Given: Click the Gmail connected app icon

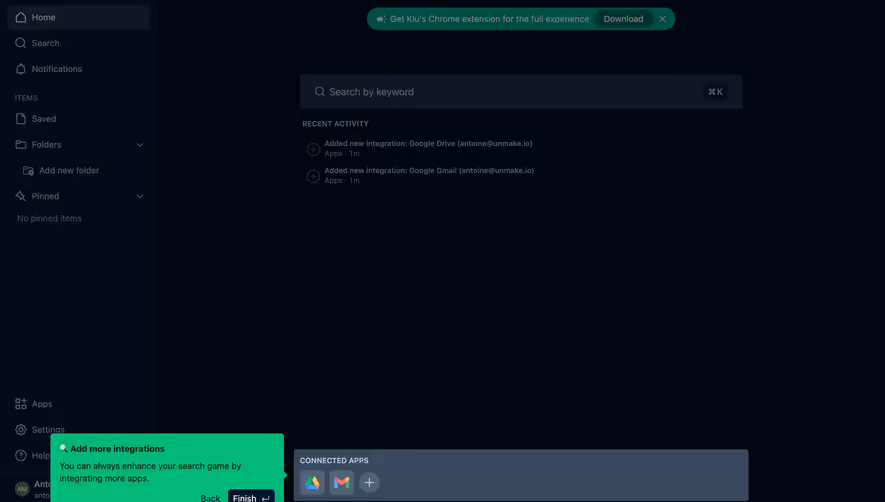Looking at the screenshot, I should point(341,483).
